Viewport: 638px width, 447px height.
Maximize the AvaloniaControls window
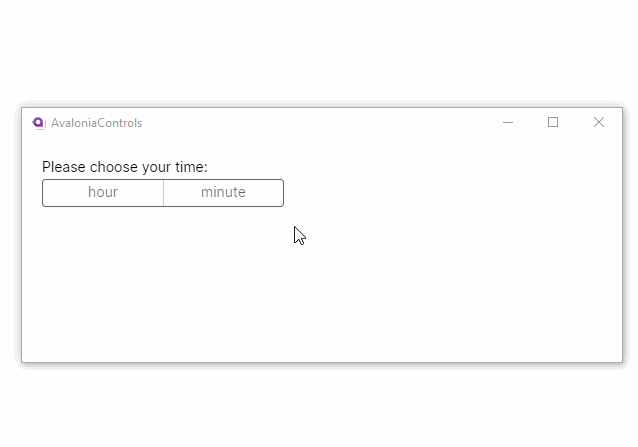pos(553,123)
